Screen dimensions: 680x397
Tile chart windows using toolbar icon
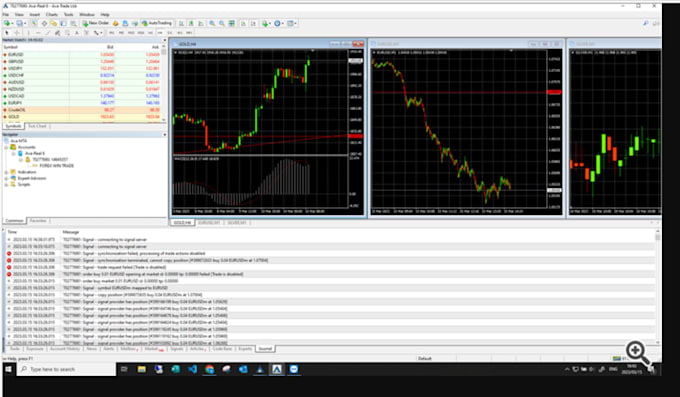231,23
